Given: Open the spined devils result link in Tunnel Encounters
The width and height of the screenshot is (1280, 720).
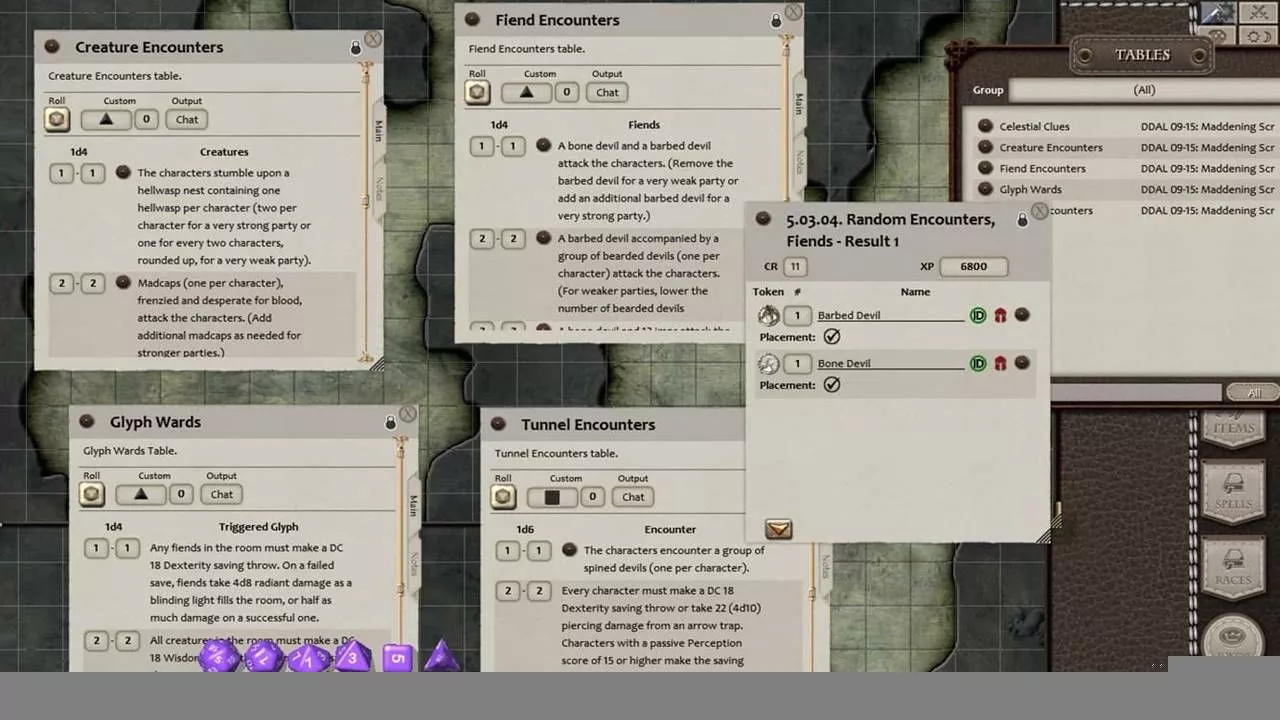Looking at the screenshot, I should pyautogui.click(x=569, y=550).
